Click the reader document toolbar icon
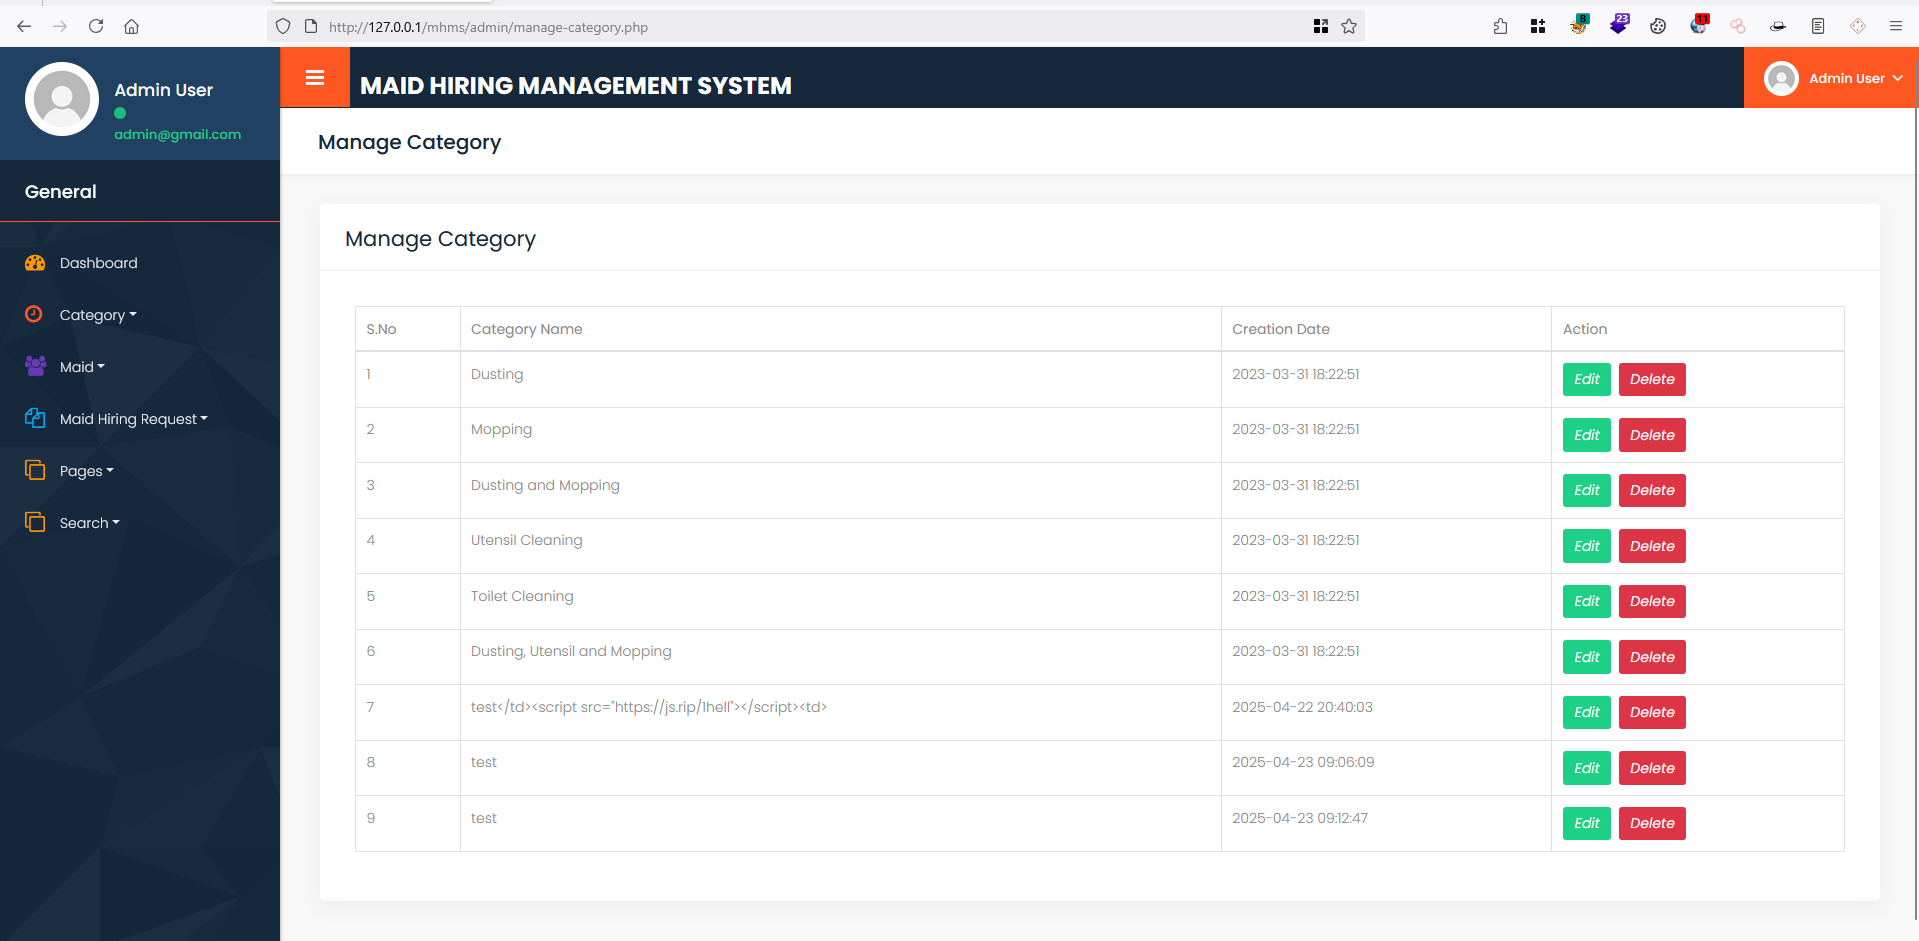 [1818, 26]
